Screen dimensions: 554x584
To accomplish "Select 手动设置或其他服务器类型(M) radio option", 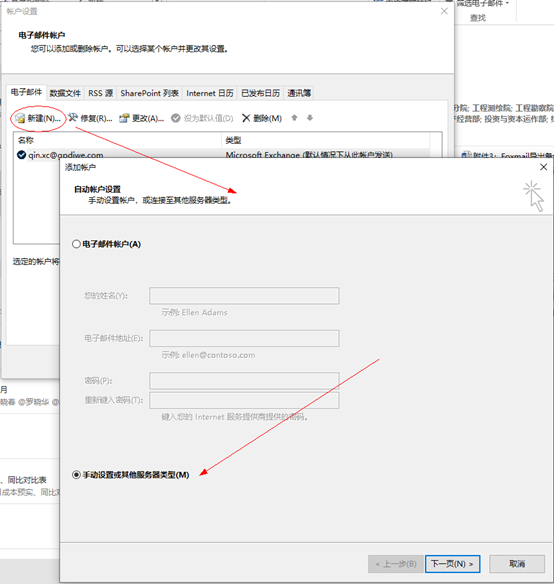I will [x=76, y=475].
